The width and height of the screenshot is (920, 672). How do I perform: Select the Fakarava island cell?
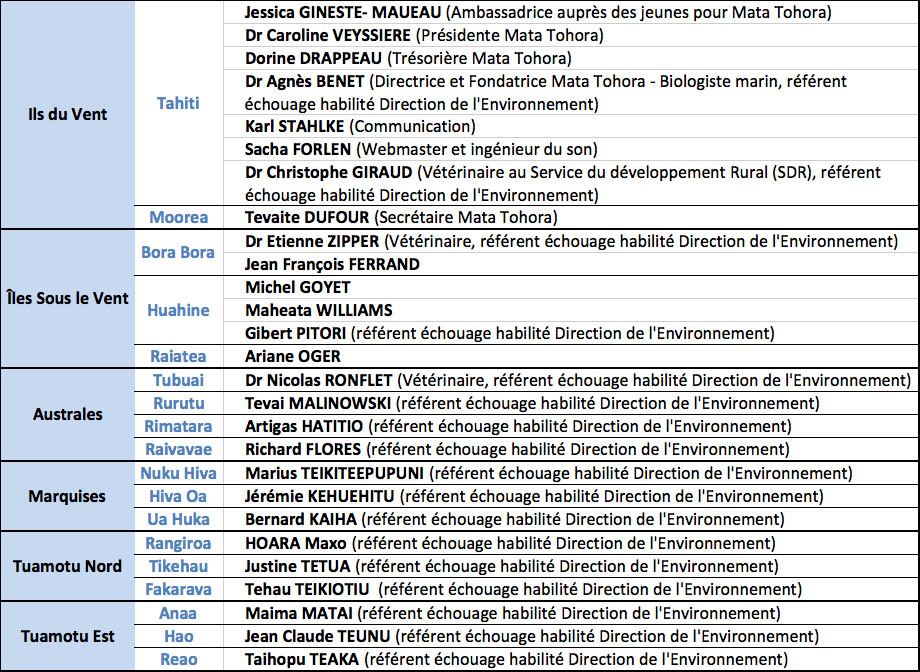[x=178, y=589]
